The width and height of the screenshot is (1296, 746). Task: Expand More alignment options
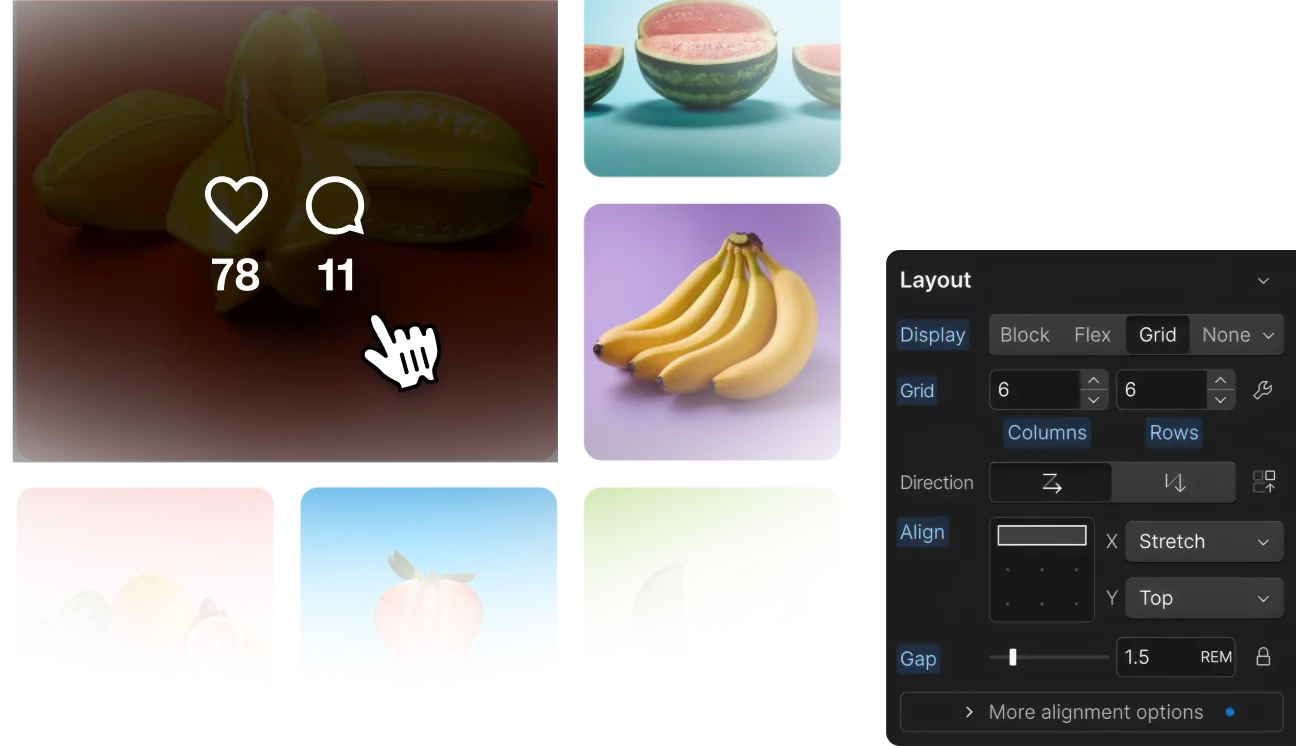point(1091,712)
